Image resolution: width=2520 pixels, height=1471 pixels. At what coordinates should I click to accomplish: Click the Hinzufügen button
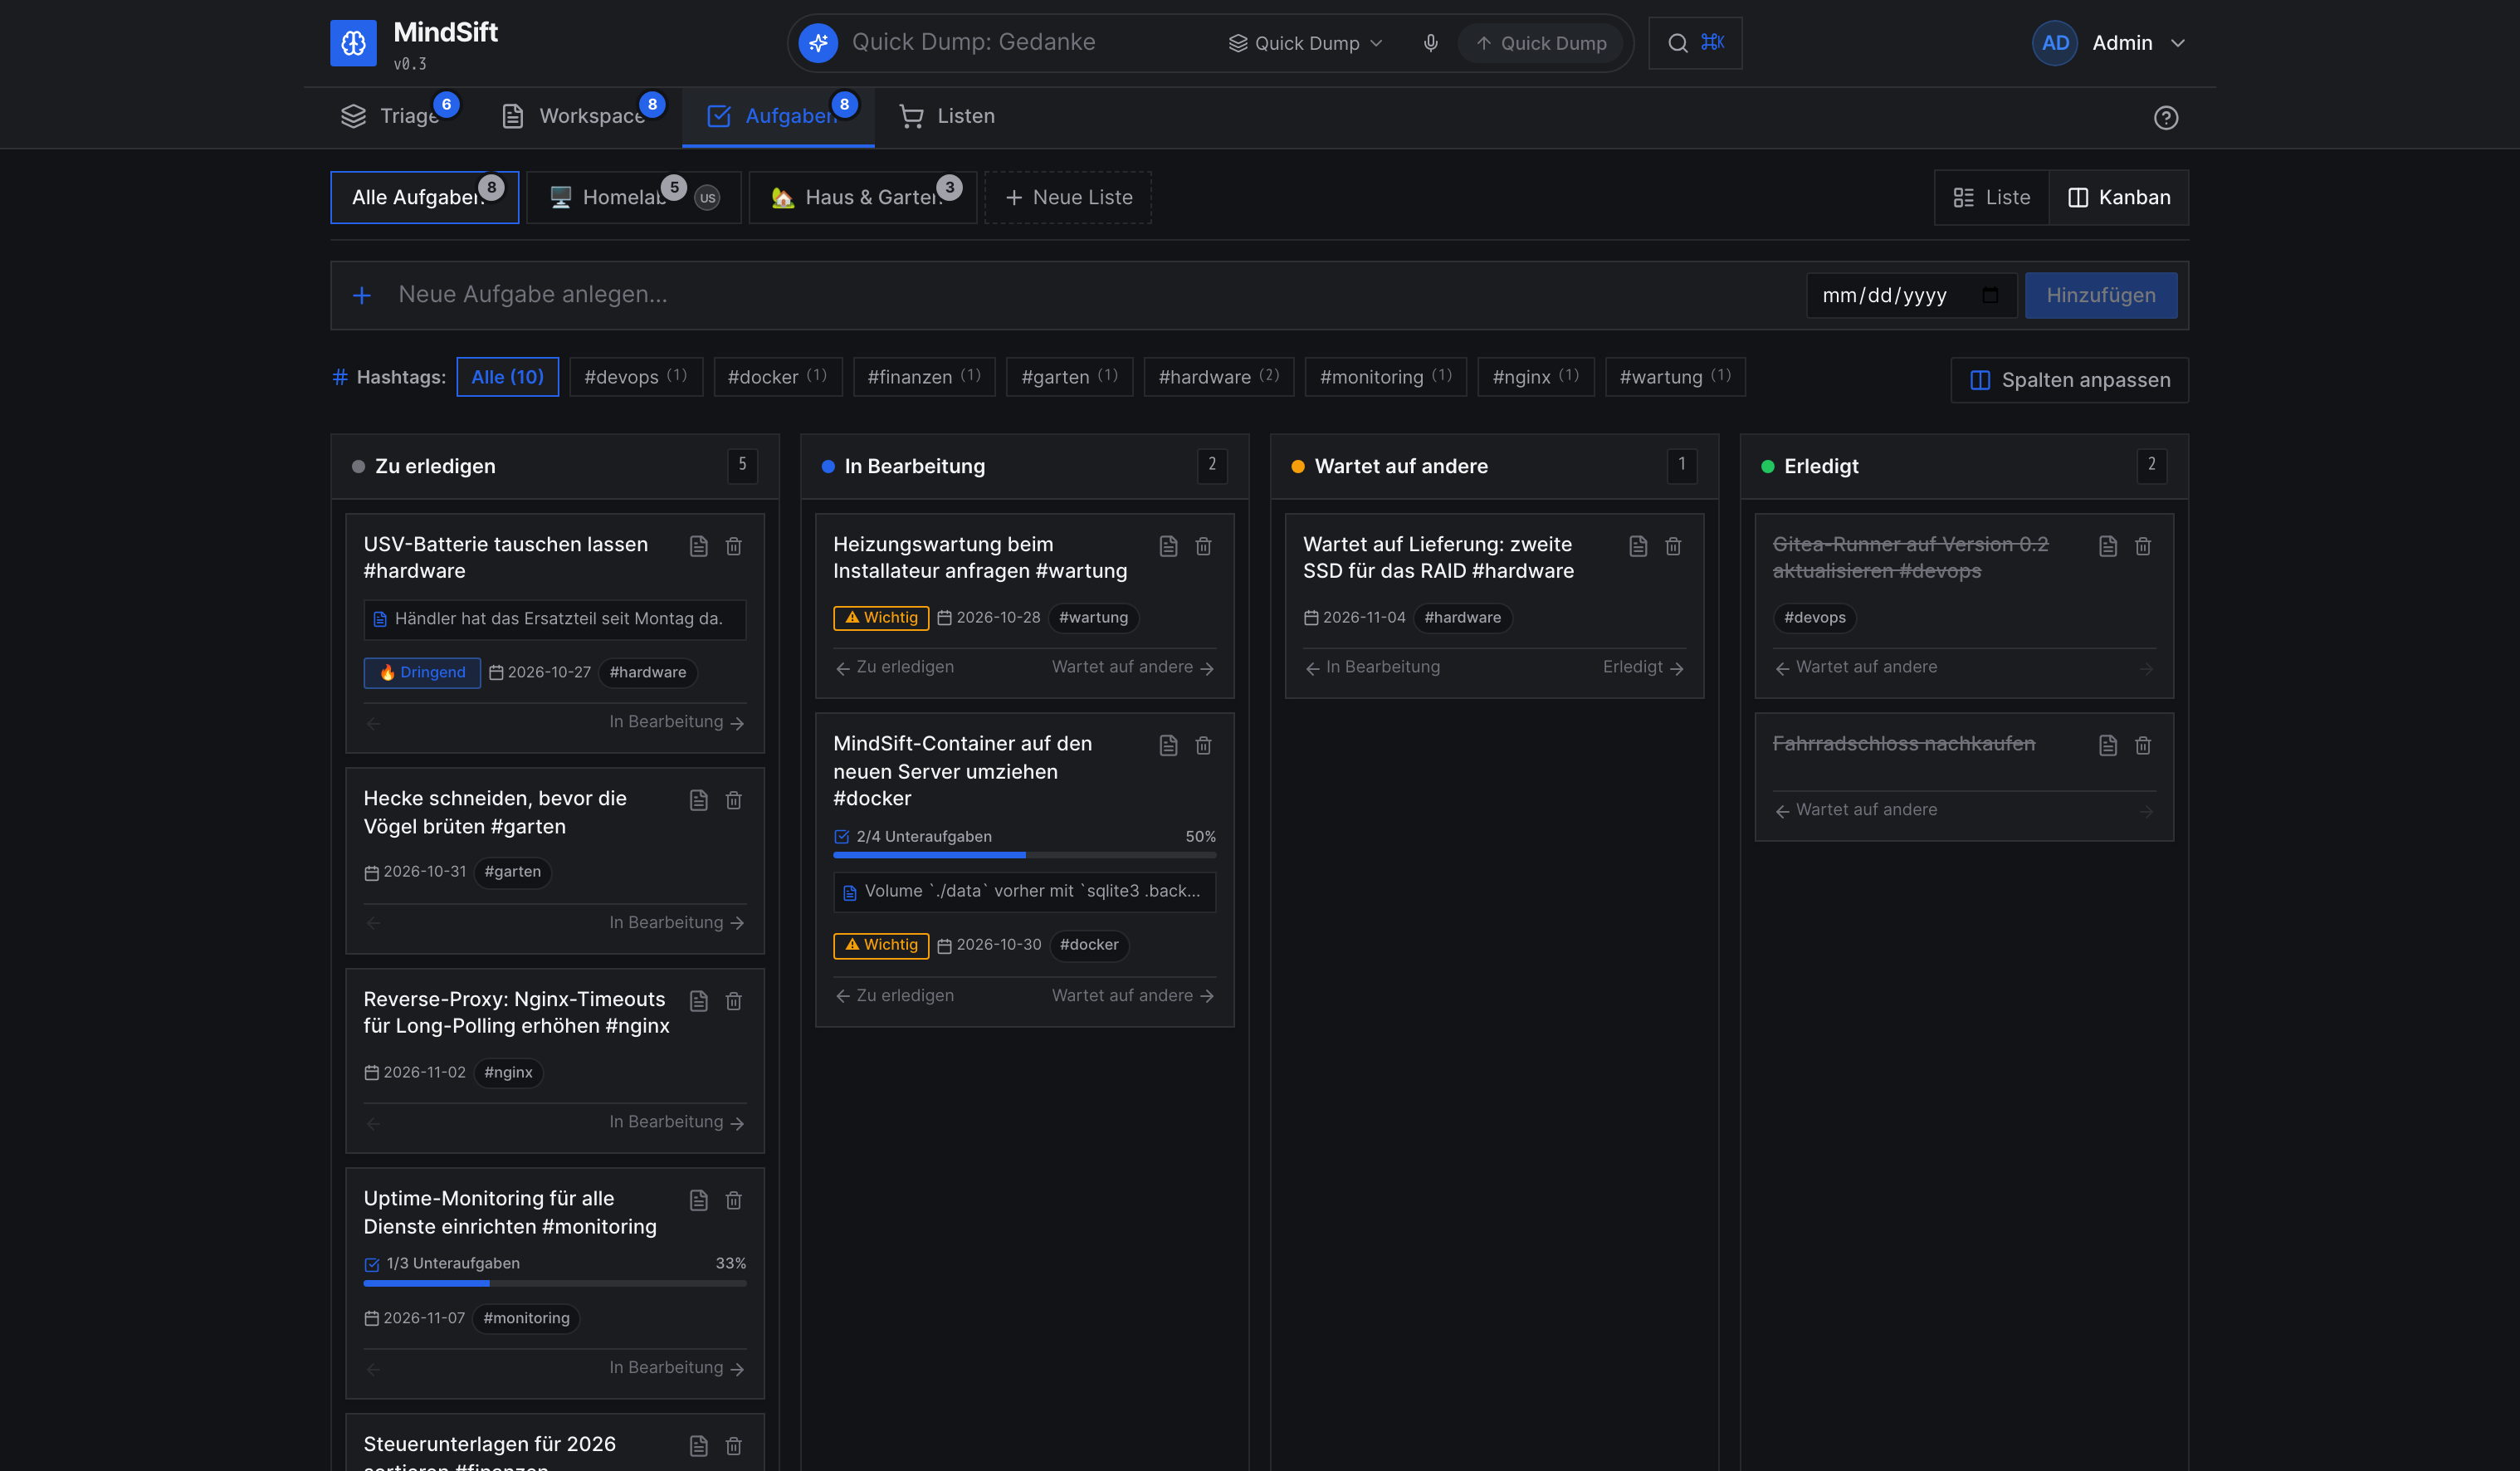tap(2100, 295)
